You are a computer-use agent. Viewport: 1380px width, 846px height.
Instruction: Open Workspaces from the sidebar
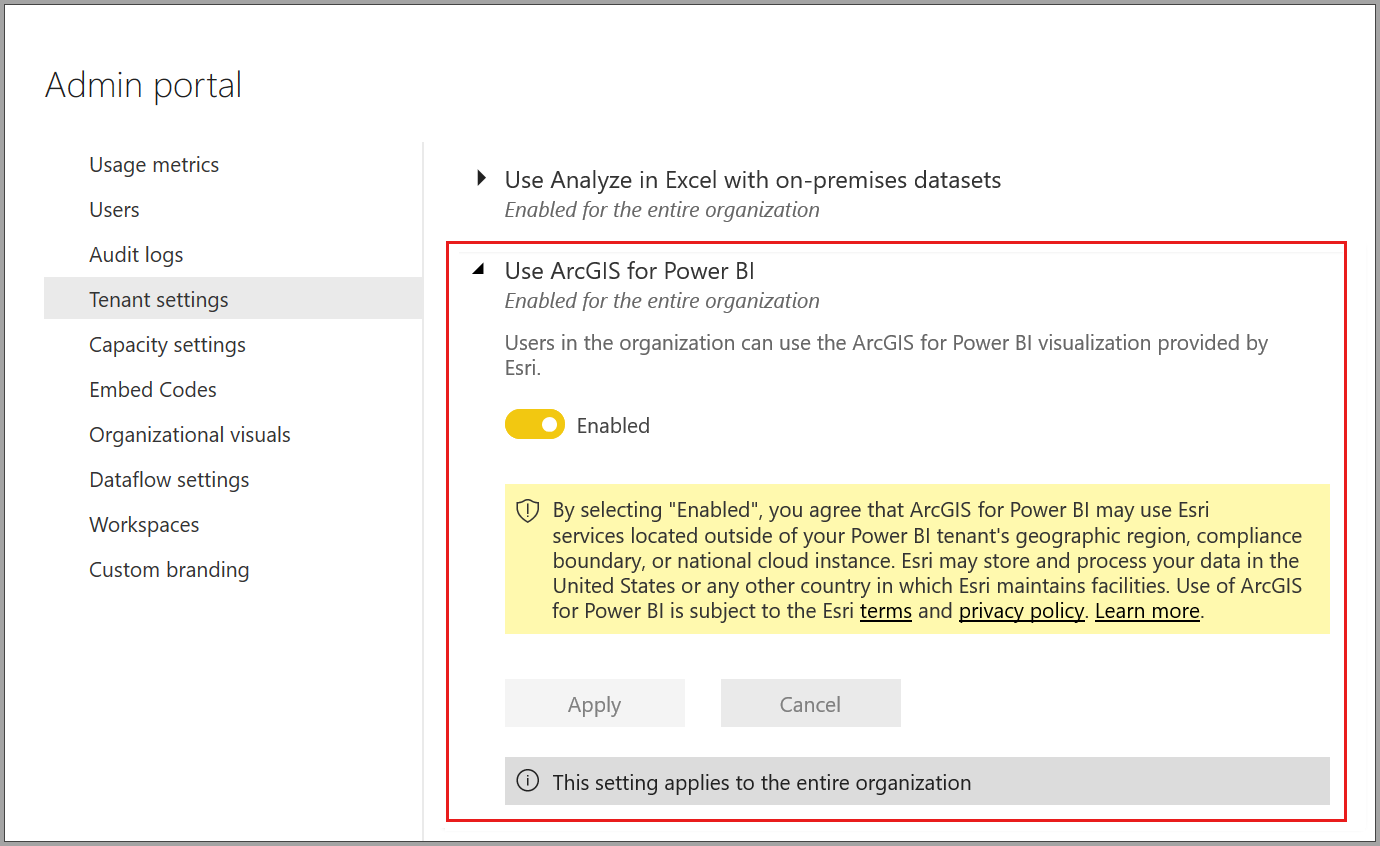pos(144,525)
